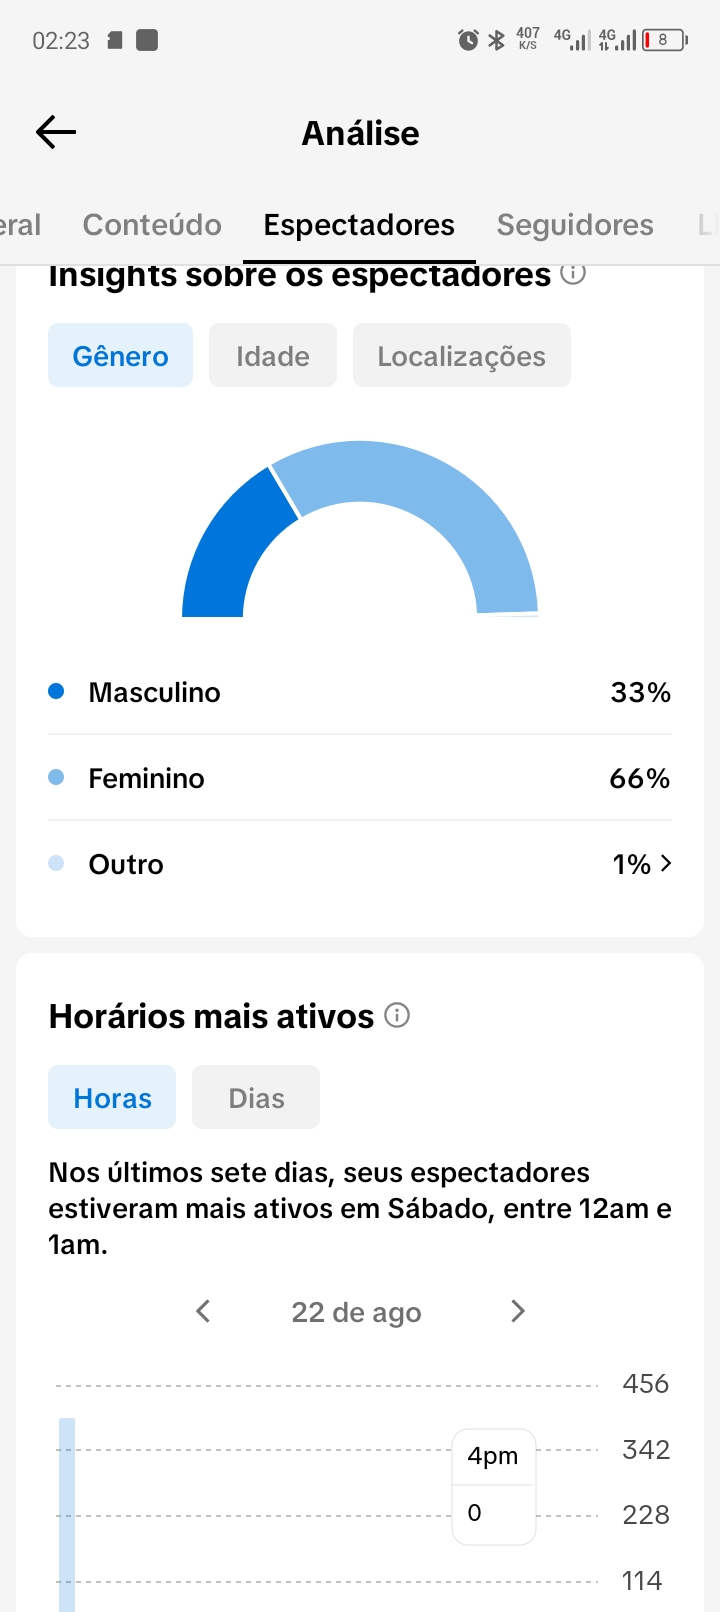Tap the Masculino 33% row
The height and width of the screenshot is (1612, 720).
click(360, 692)
